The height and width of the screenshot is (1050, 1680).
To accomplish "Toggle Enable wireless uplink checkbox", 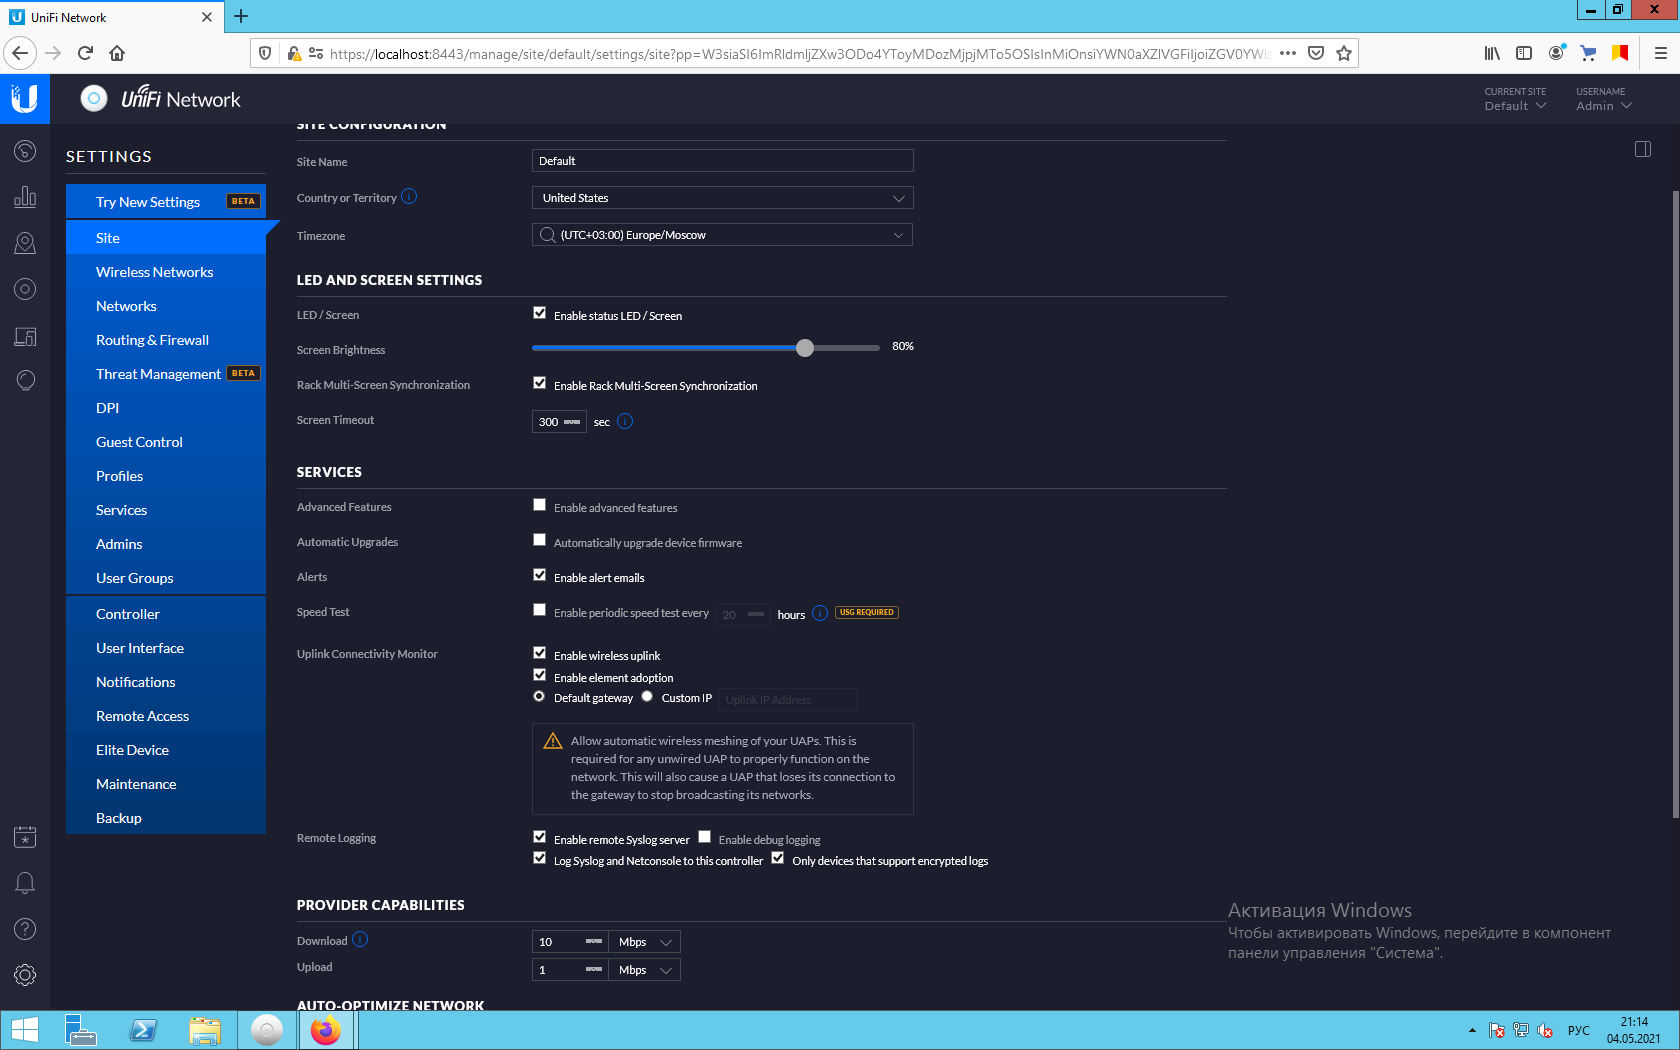I will (x=539, y=653).
